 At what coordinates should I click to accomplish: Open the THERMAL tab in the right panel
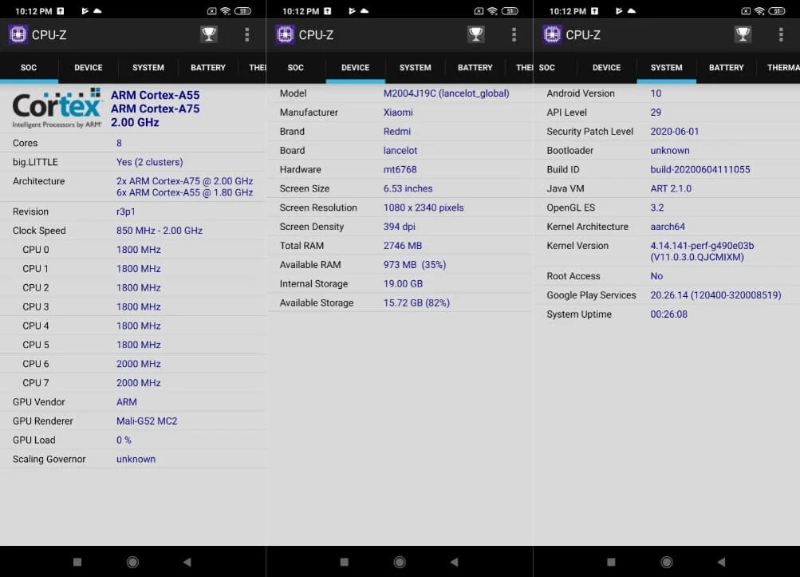[x=782, y=67]
